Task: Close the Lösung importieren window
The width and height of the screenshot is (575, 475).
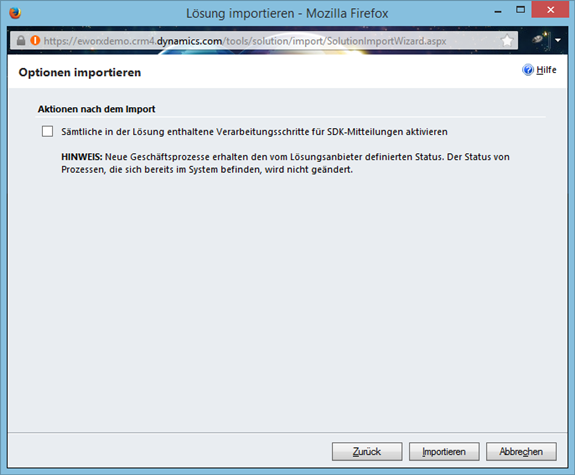Action: (550, 10)
